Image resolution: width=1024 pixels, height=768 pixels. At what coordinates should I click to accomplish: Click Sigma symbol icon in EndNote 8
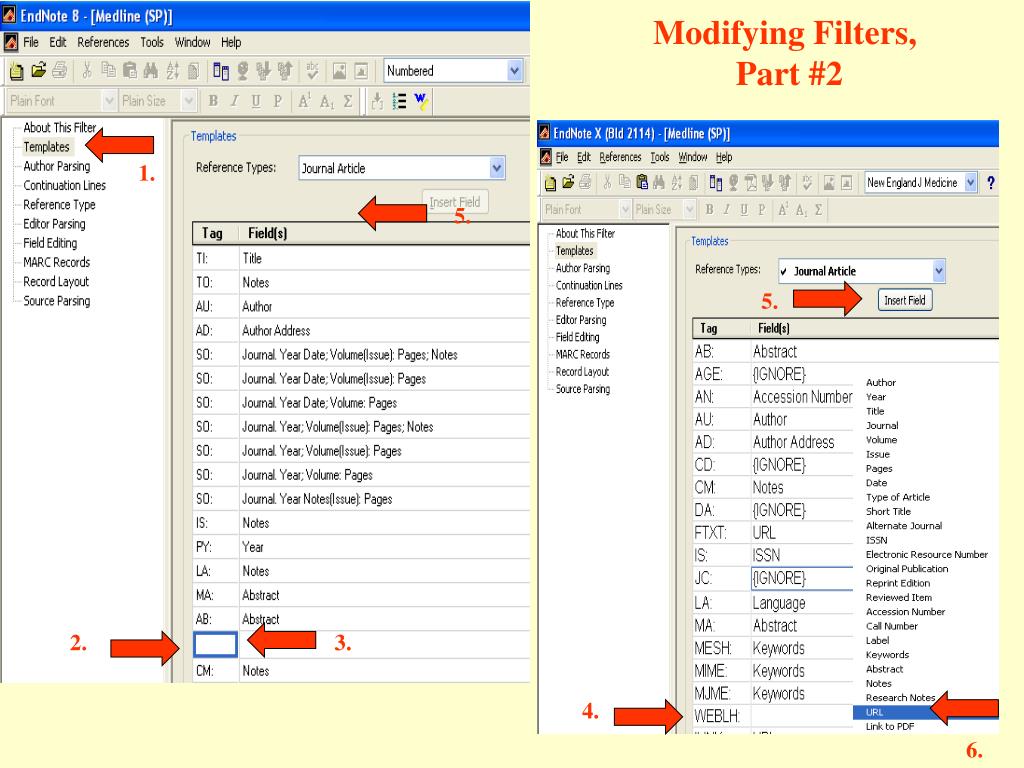pyautogui.click(x=348, y=101)
